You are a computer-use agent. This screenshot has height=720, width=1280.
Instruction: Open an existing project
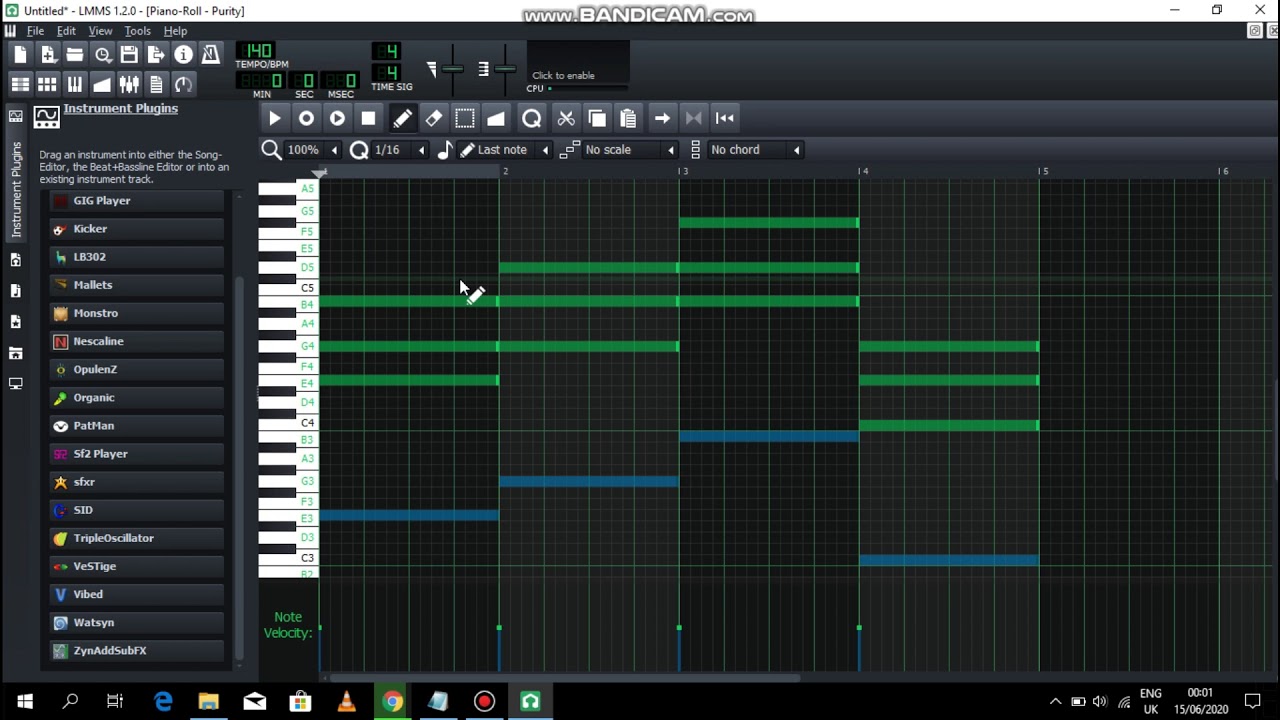75,55
